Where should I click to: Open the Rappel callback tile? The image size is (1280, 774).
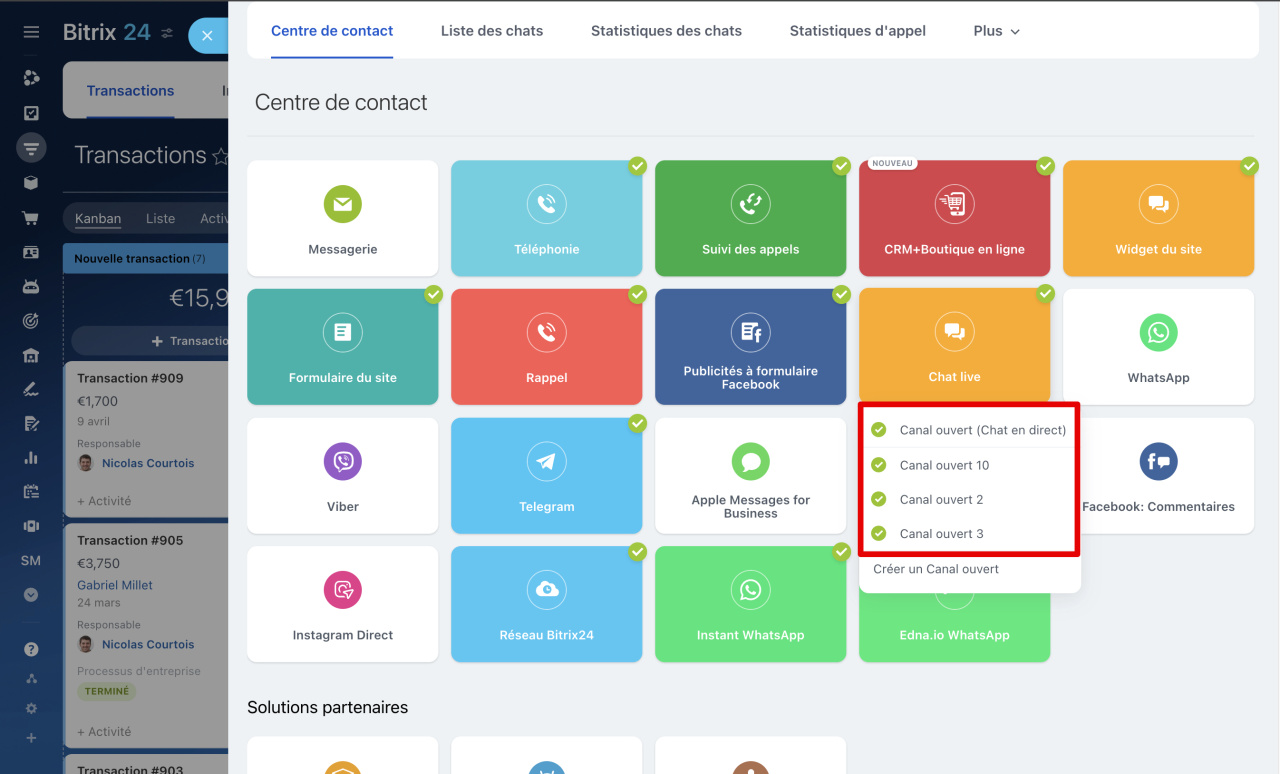(547, 347)
